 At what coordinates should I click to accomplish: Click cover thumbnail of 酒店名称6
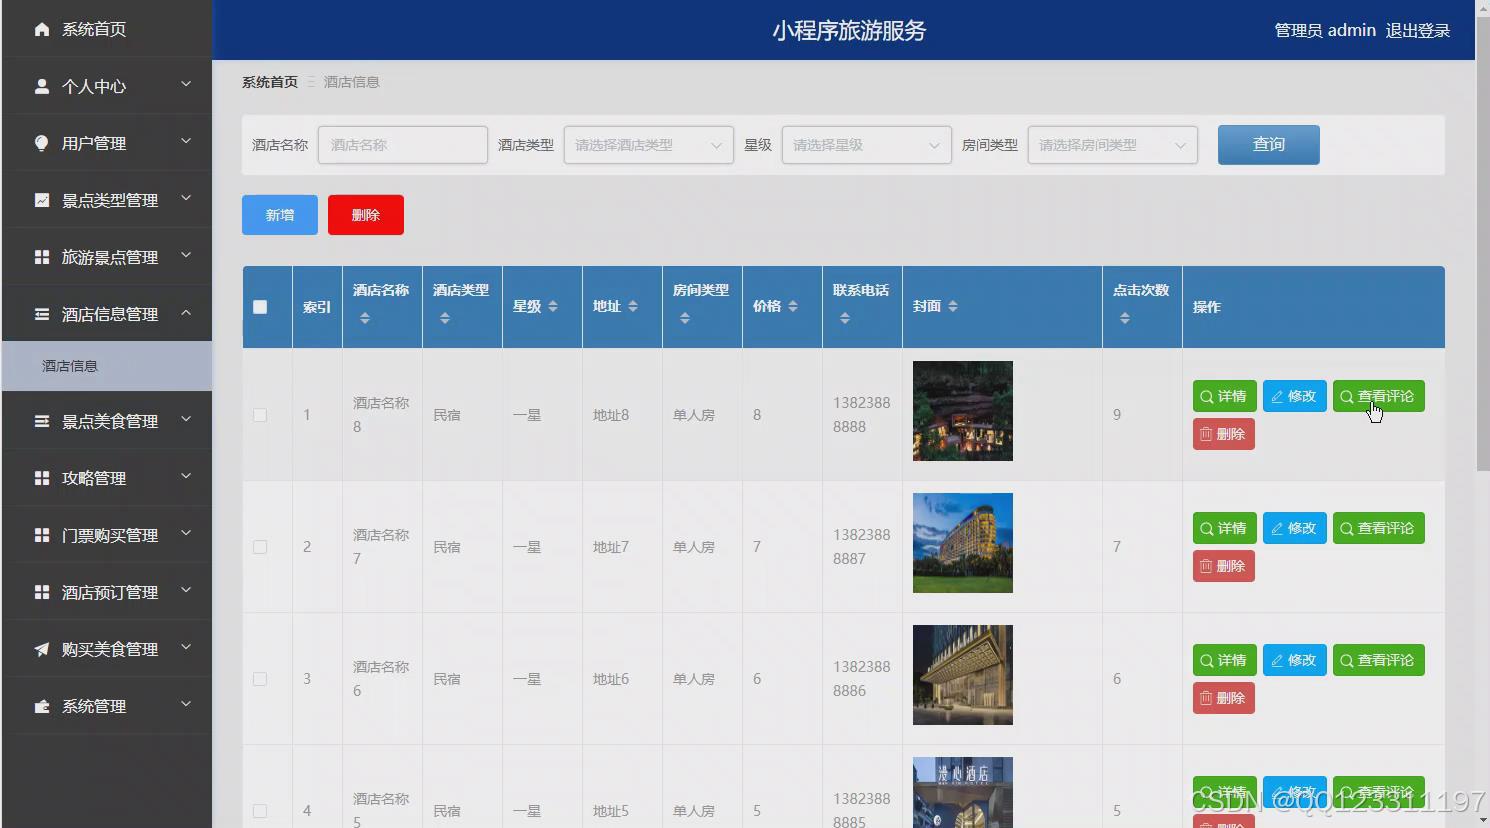(963, 675)
